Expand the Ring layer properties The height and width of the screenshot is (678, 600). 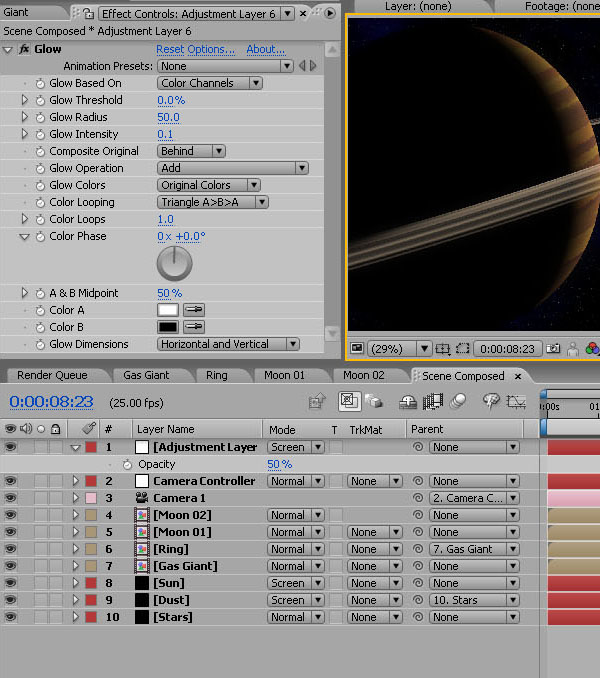coord(75,549)
